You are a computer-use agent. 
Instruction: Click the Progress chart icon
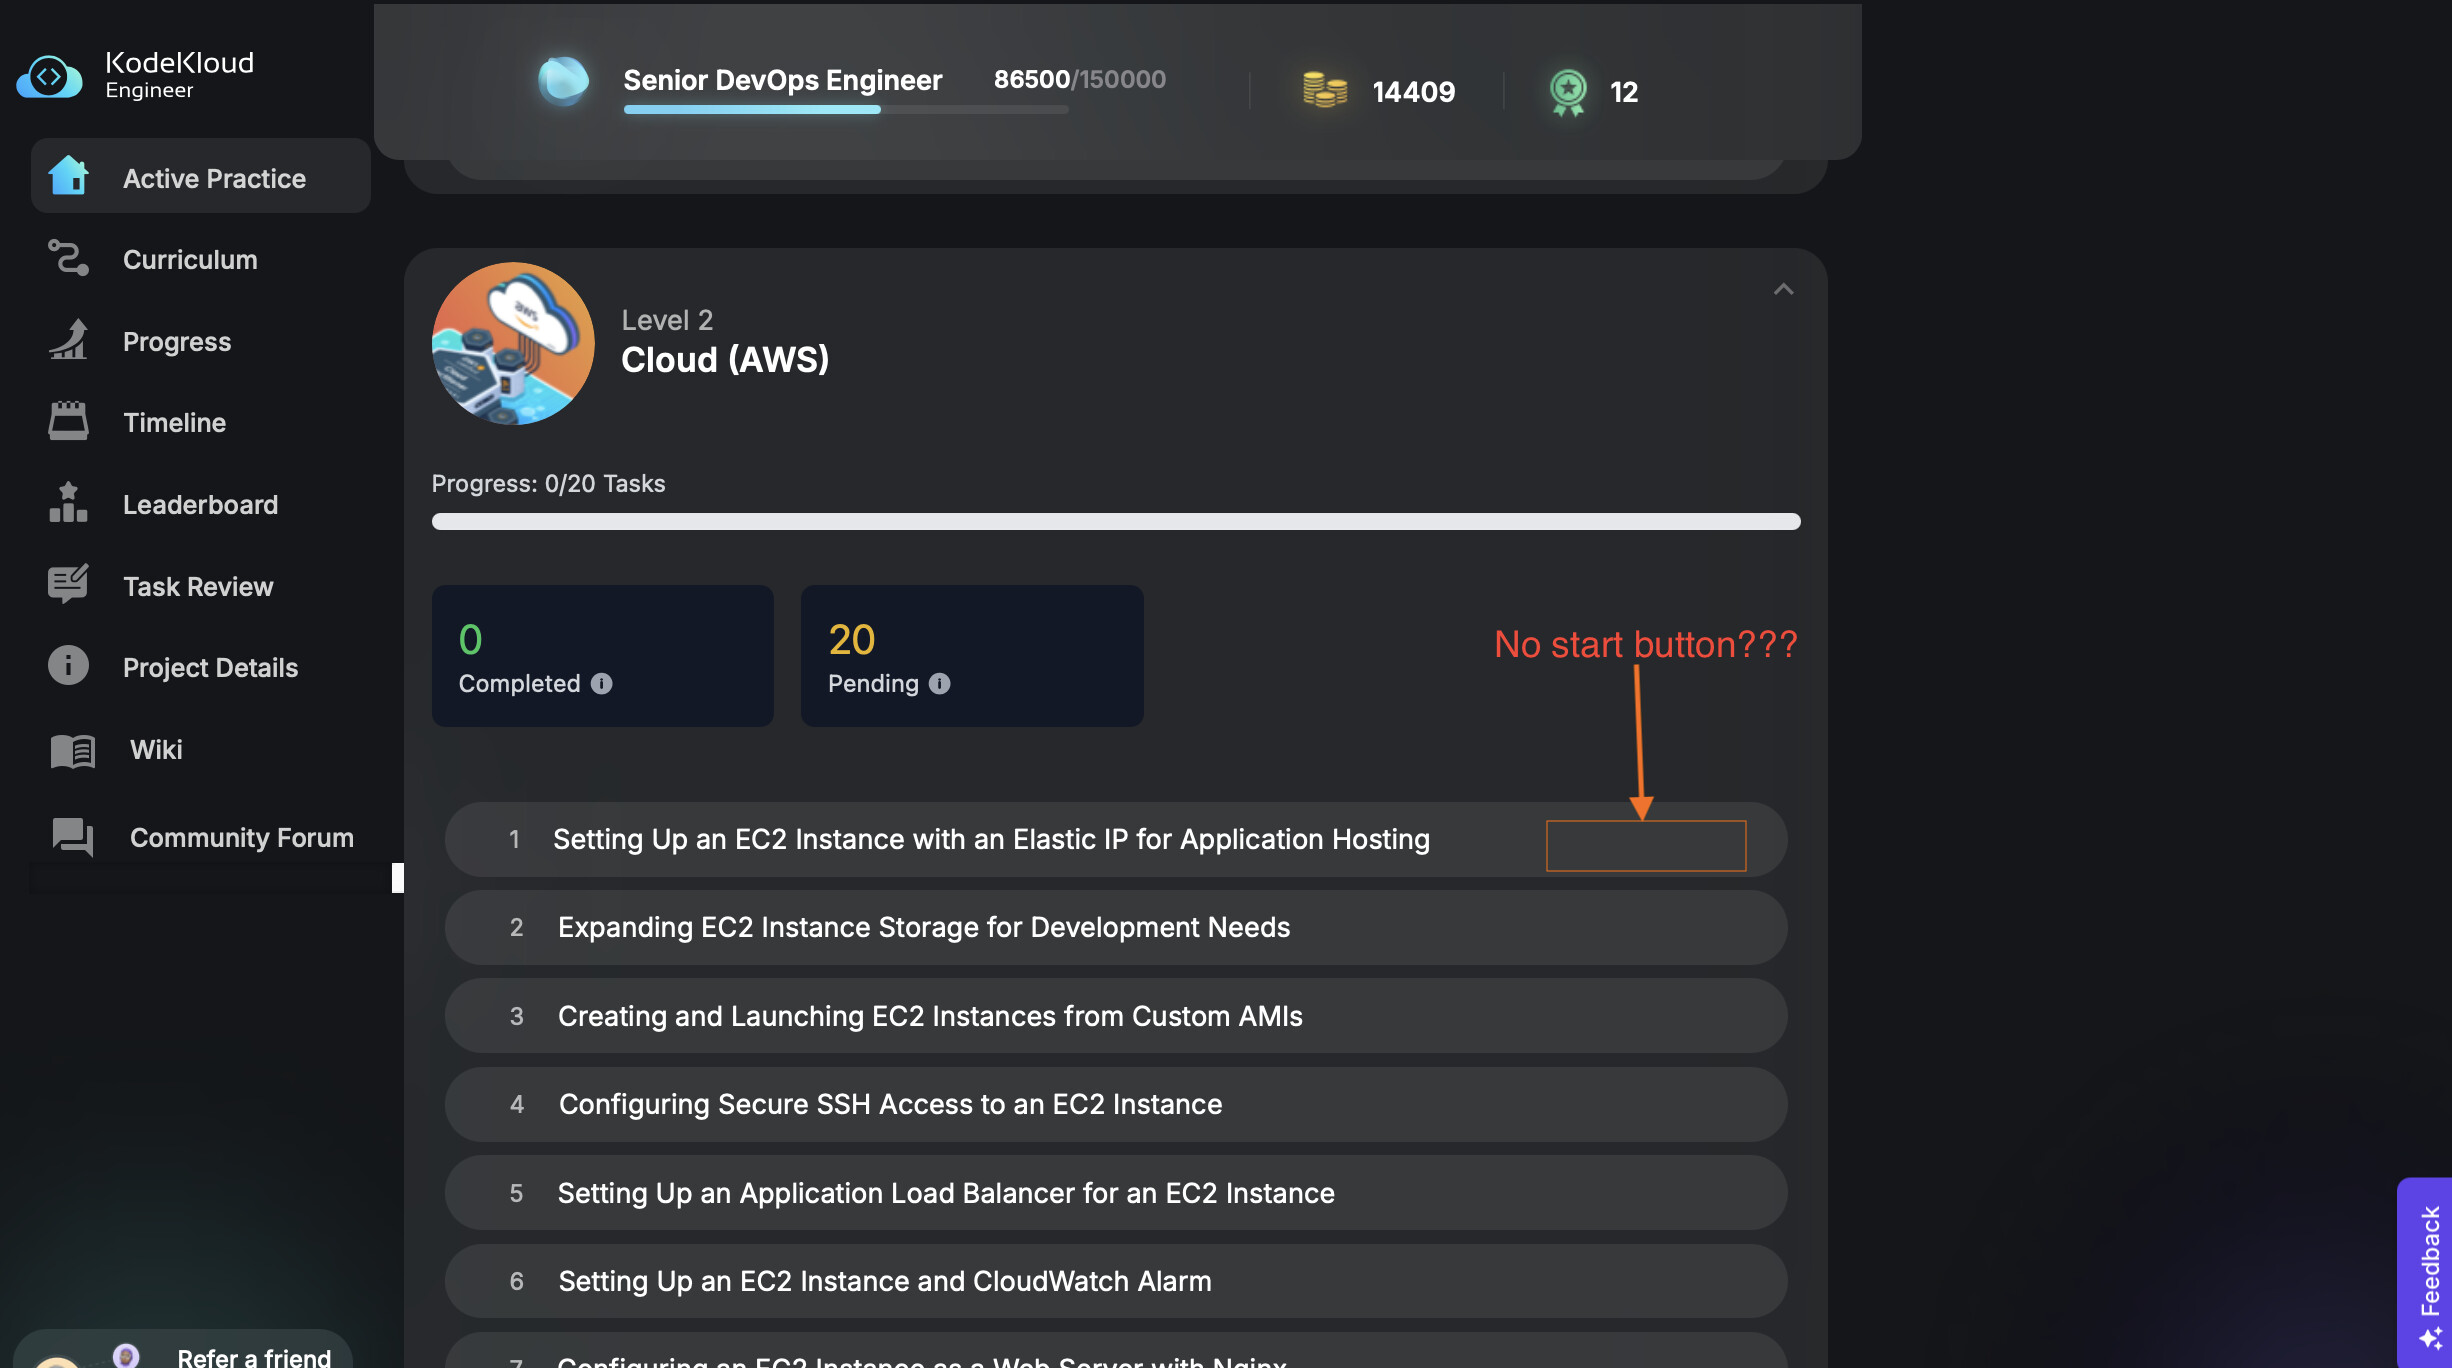click(x=68, y=340)
